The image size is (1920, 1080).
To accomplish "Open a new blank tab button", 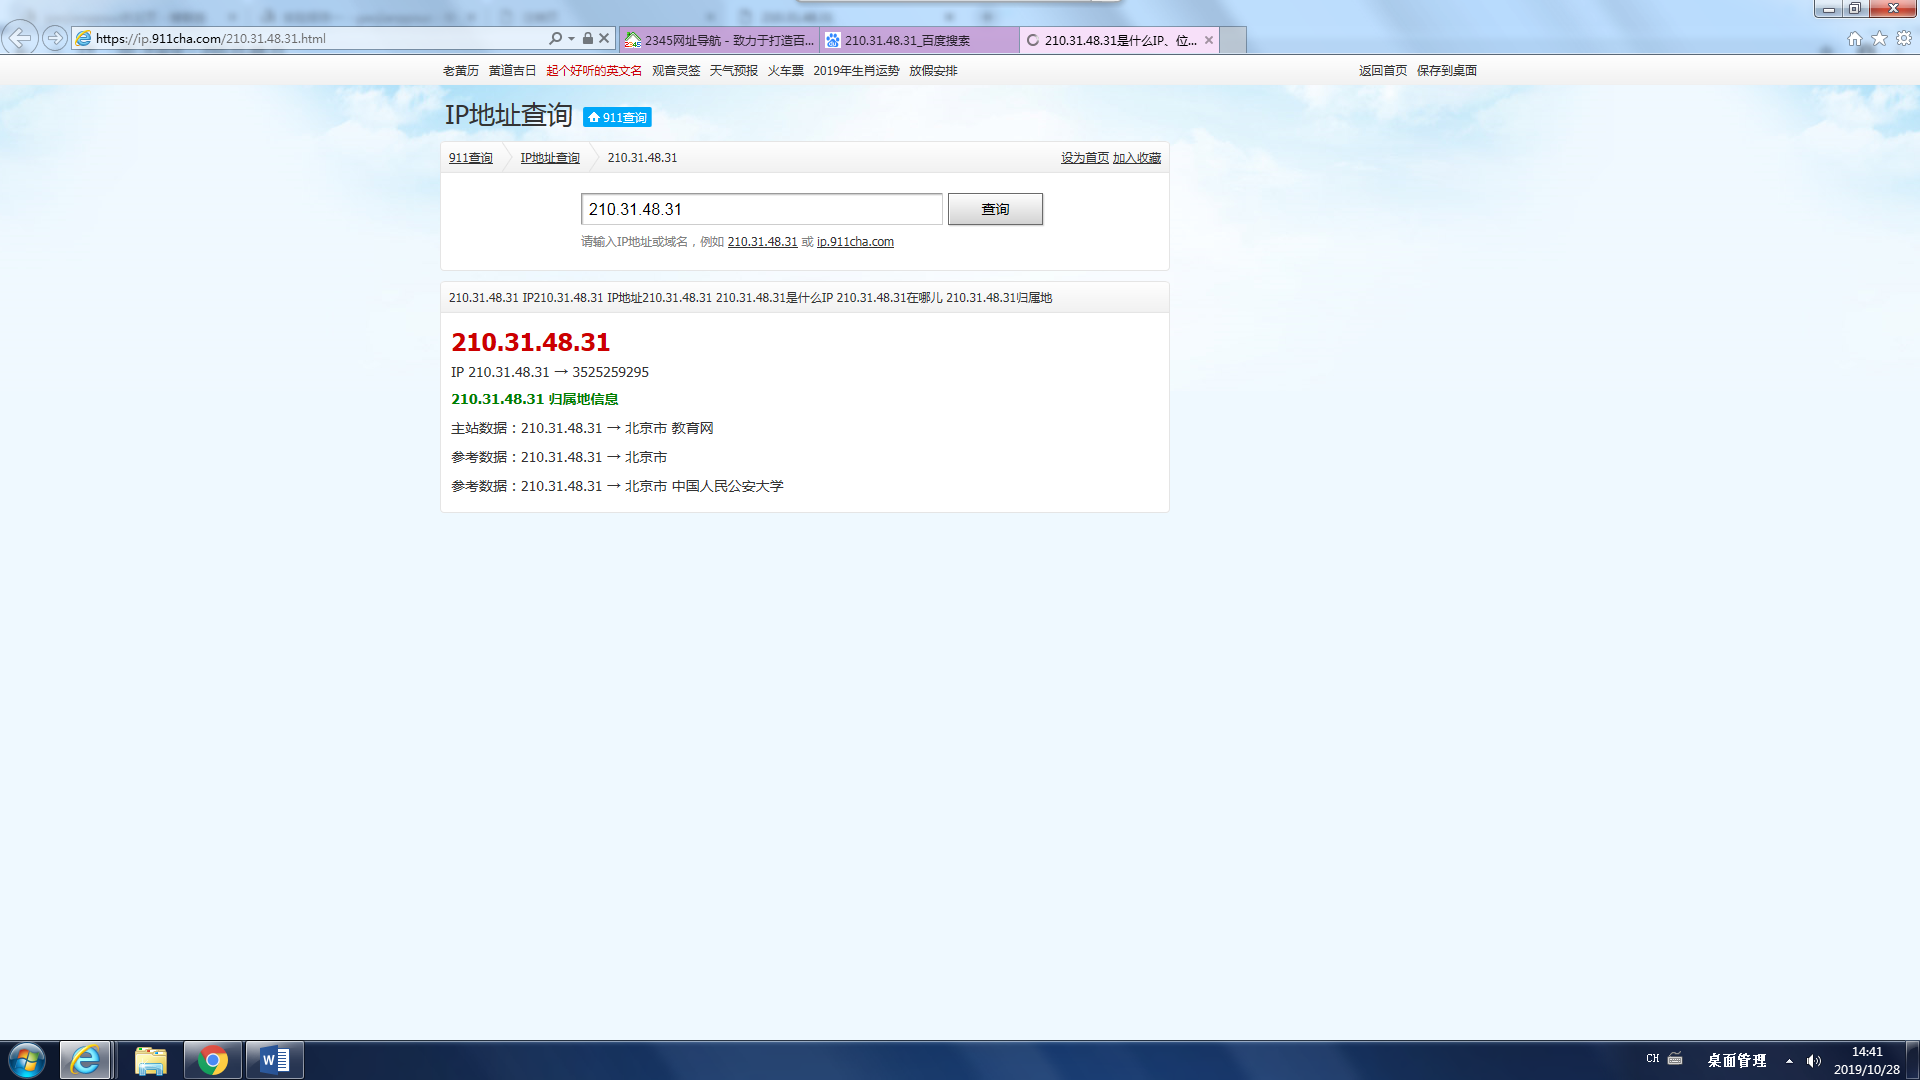I will pyautogui.click(x=1234, y=41).
